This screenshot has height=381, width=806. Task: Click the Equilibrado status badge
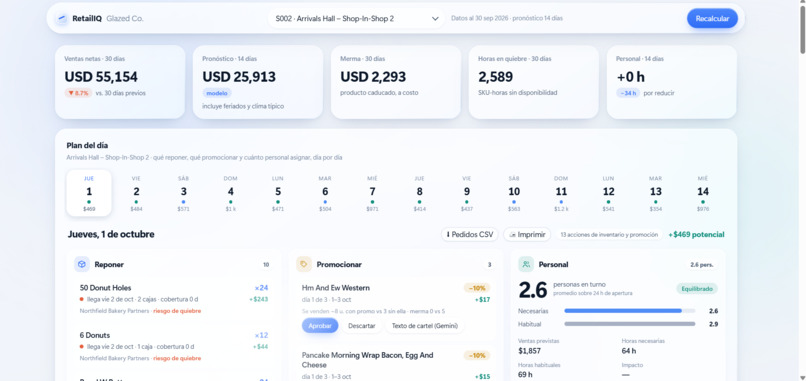point(697,288)
